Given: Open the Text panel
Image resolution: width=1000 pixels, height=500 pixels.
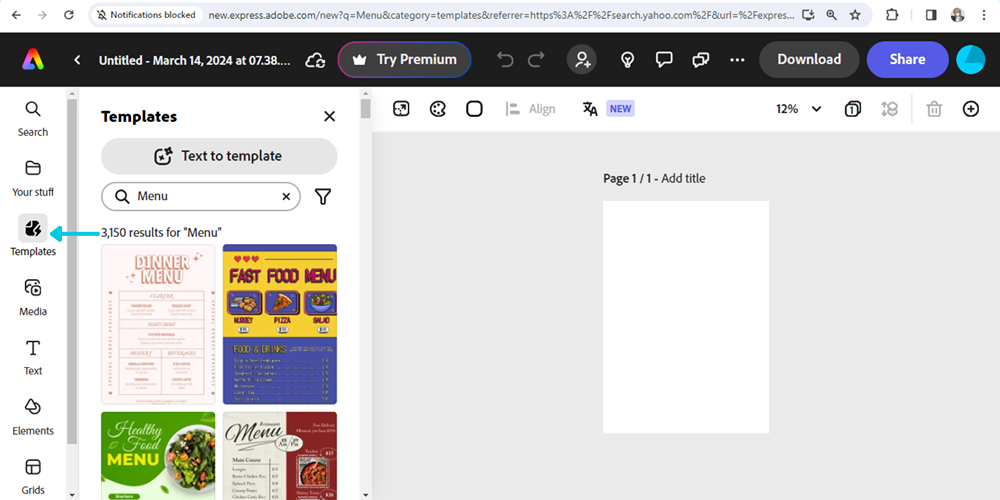Looking at the screenshot, I should (x=33, y=357).
